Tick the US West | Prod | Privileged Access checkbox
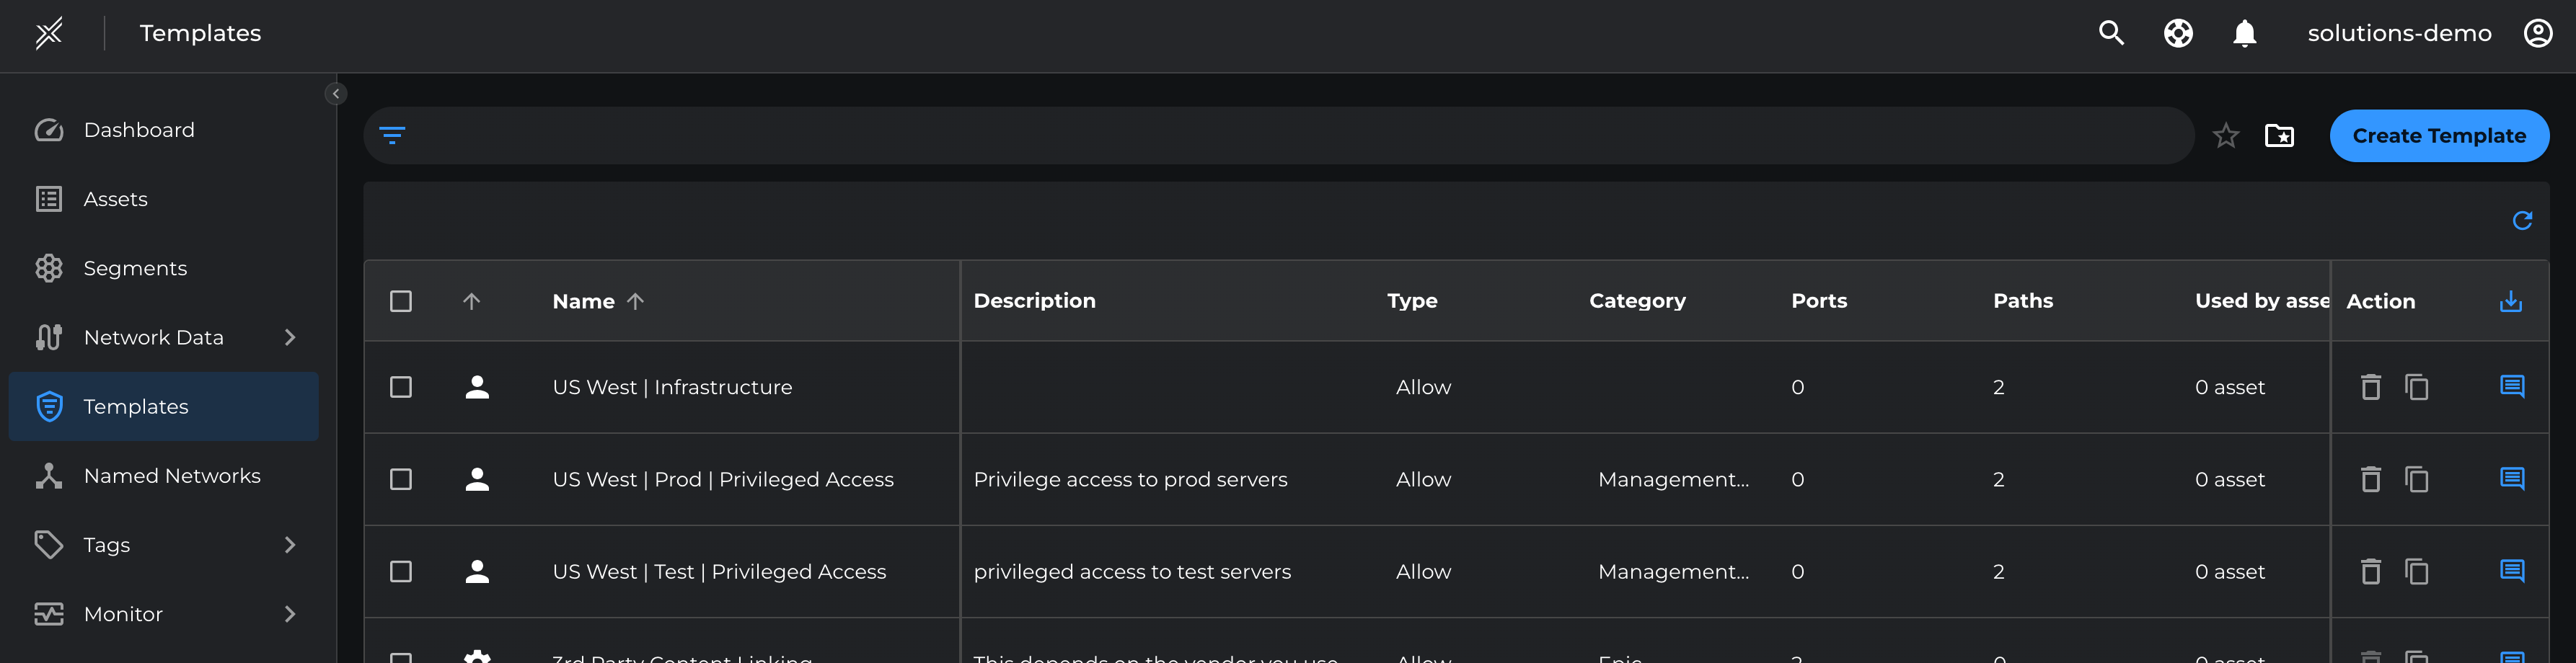The width and height of the screenshot is (2576, 663). tap(401, 479)
